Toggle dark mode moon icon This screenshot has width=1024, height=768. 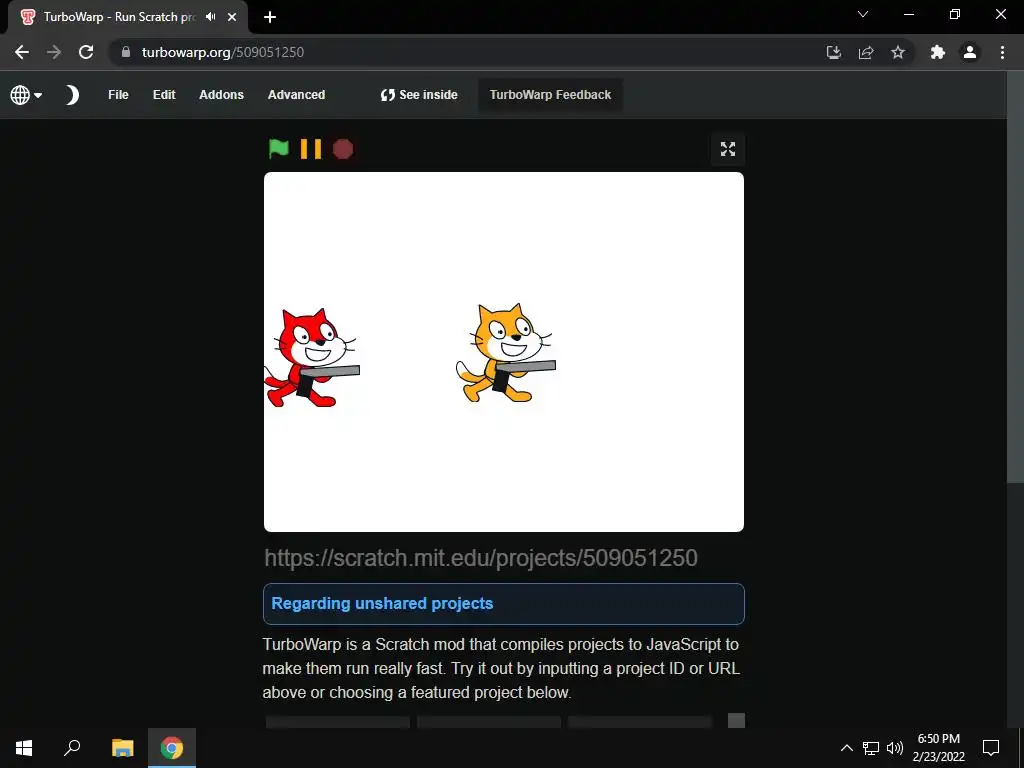pos(72,95)
